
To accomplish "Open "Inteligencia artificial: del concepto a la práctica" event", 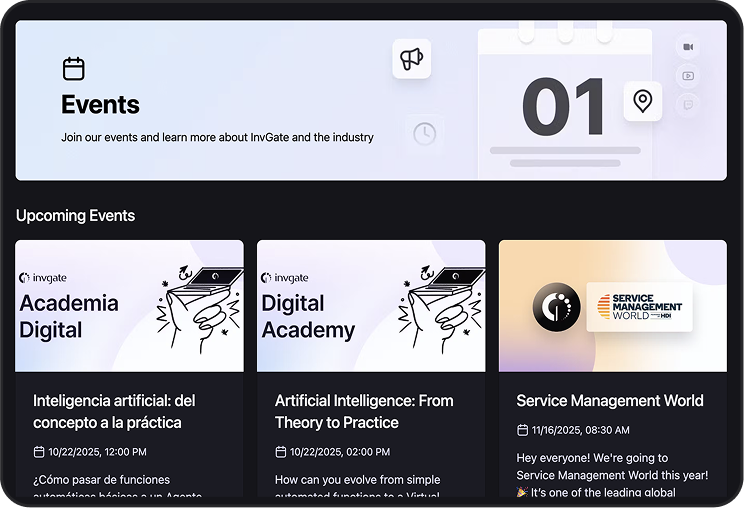I will click(114, 411).
